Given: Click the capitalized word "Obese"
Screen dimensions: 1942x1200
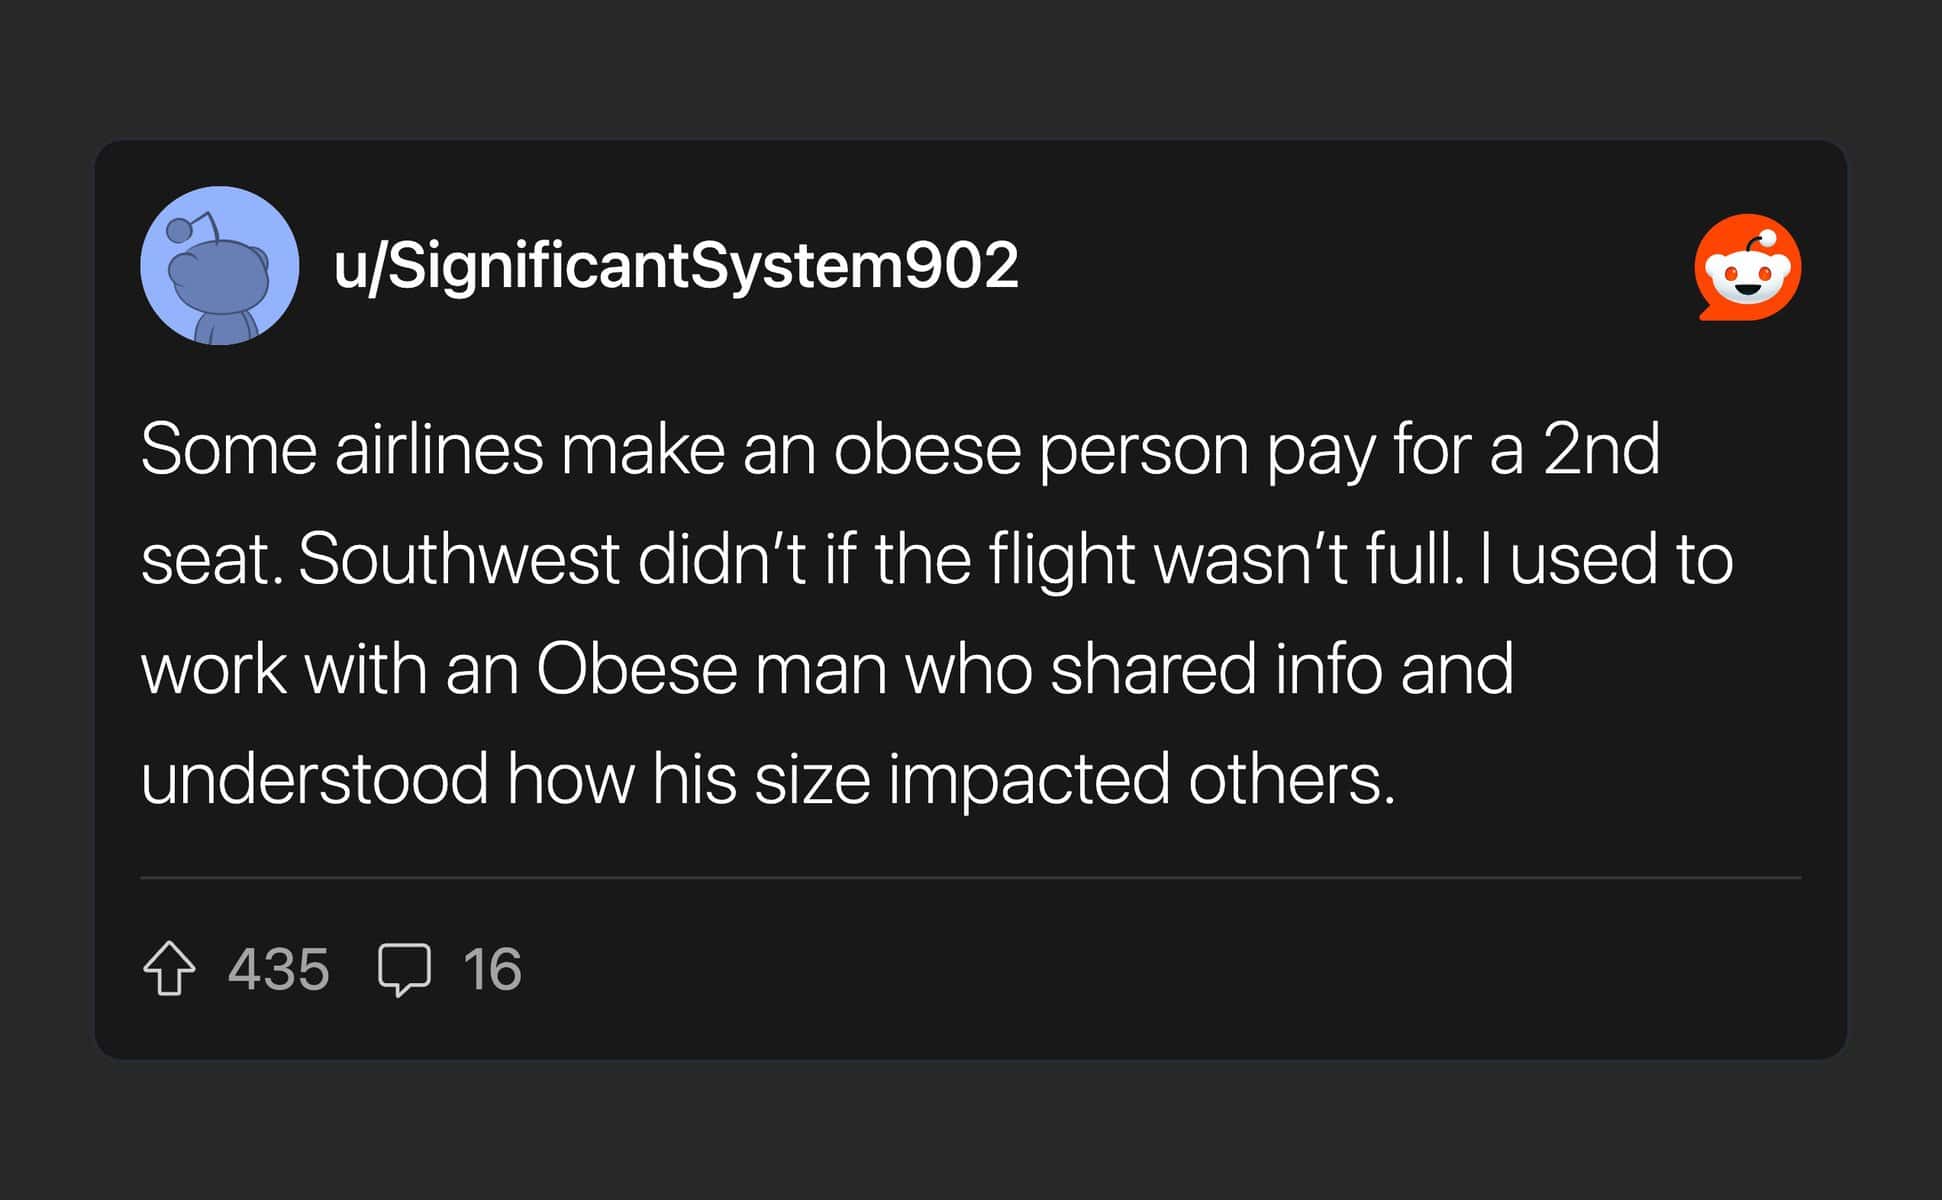Looking at the screenshot, I should click(x=636, y=668).
